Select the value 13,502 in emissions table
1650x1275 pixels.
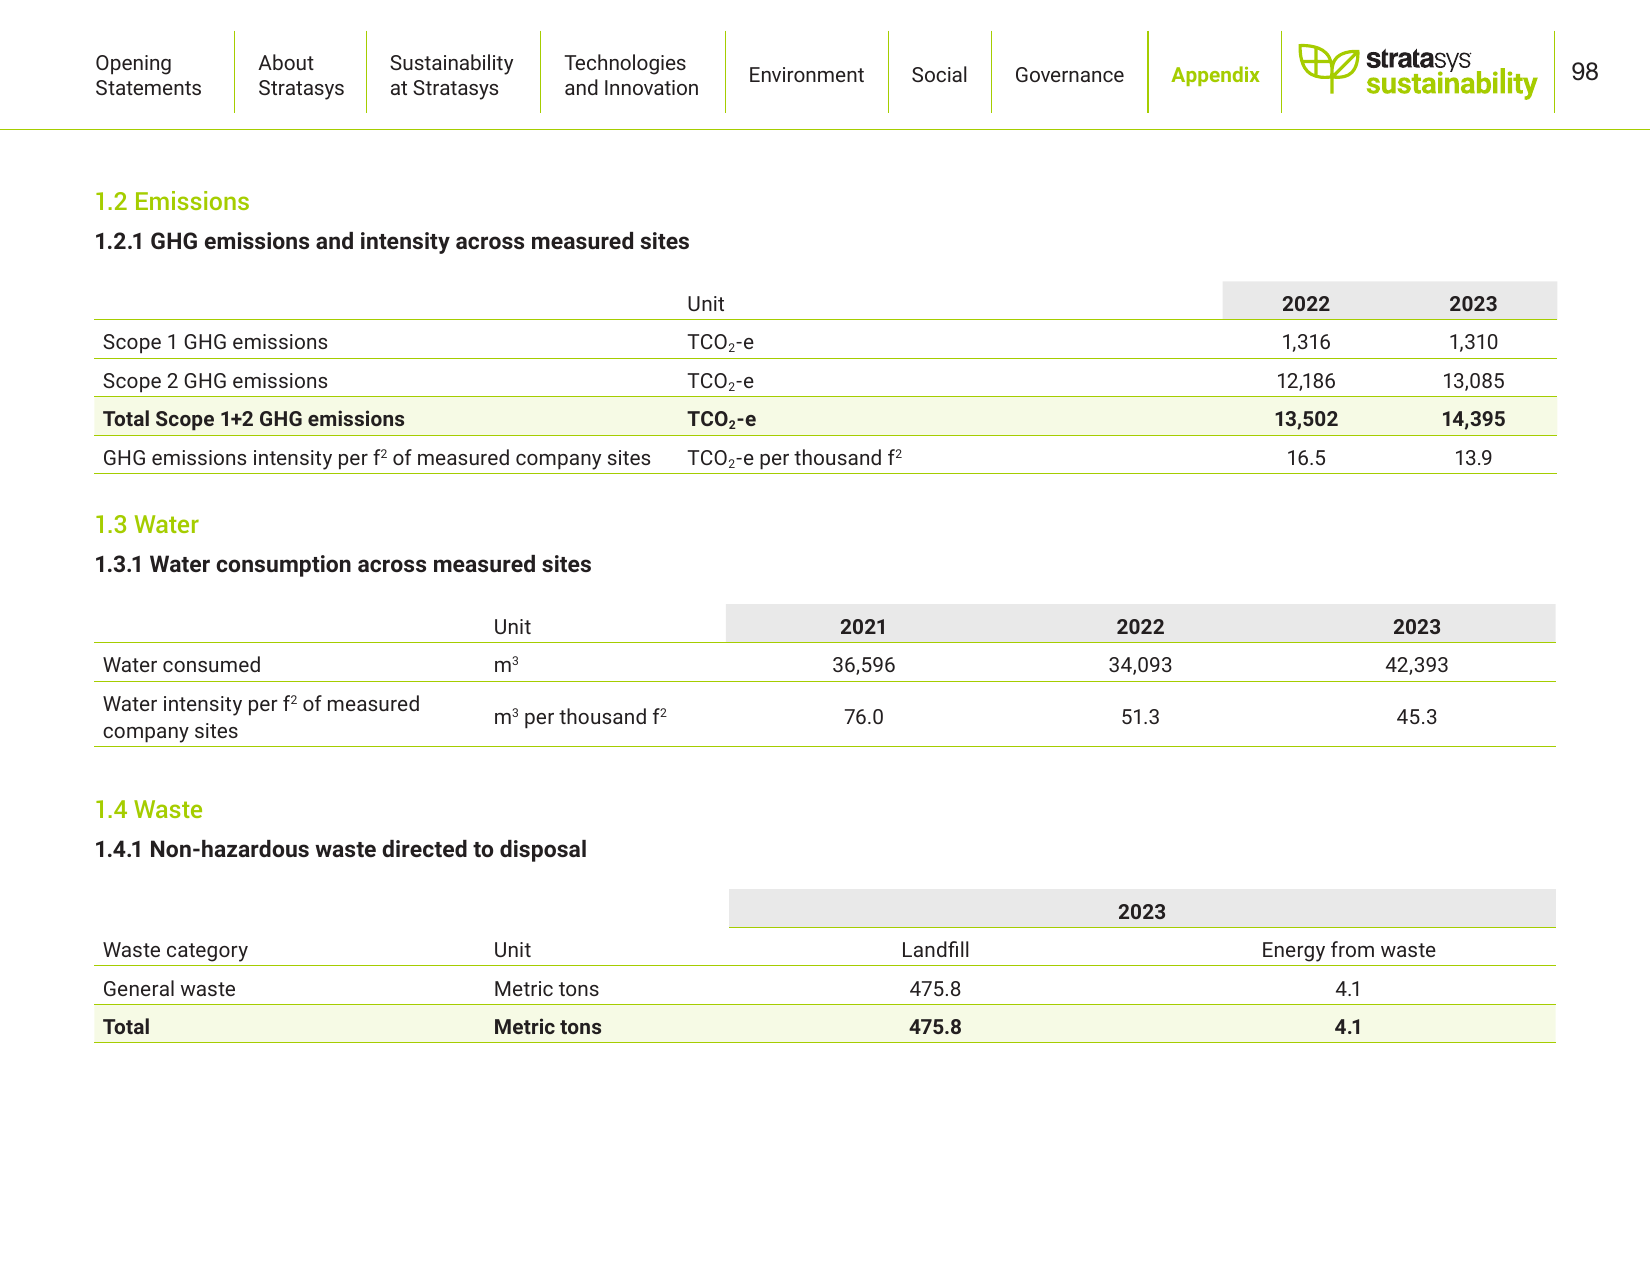[x=1306, y=419]
